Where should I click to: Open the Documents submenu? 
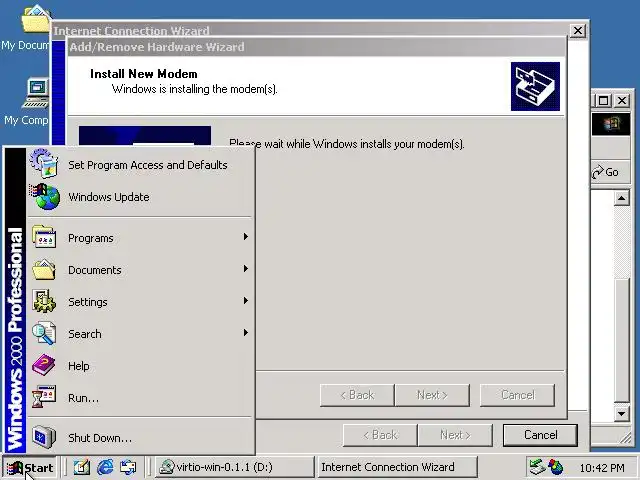140,270
